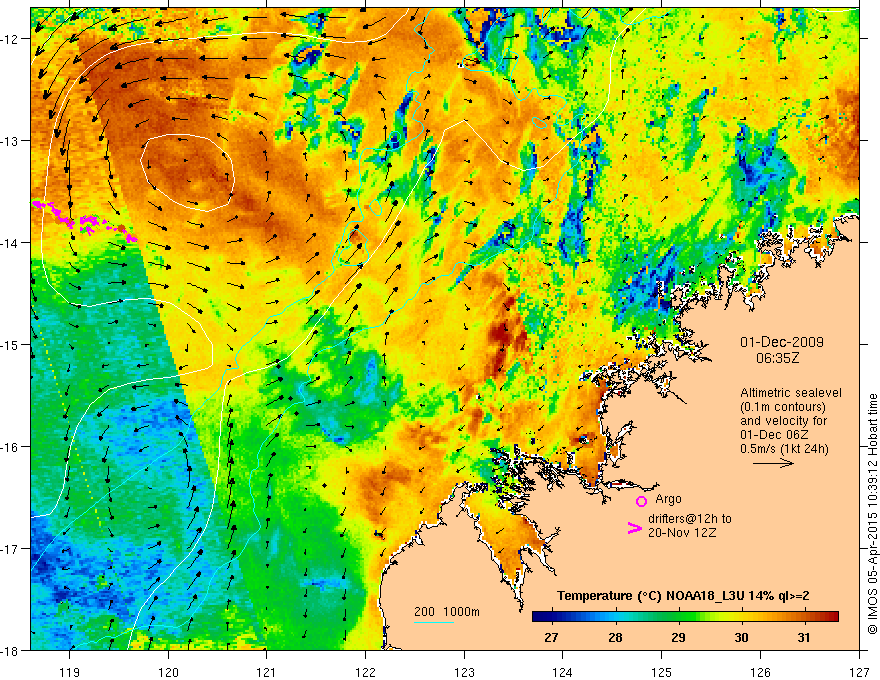Image resolution: width=880 pixels, height=680 pixels.
Task: Click the '0.5m/s (1kt 24h)' label
Action: [784, 449]
